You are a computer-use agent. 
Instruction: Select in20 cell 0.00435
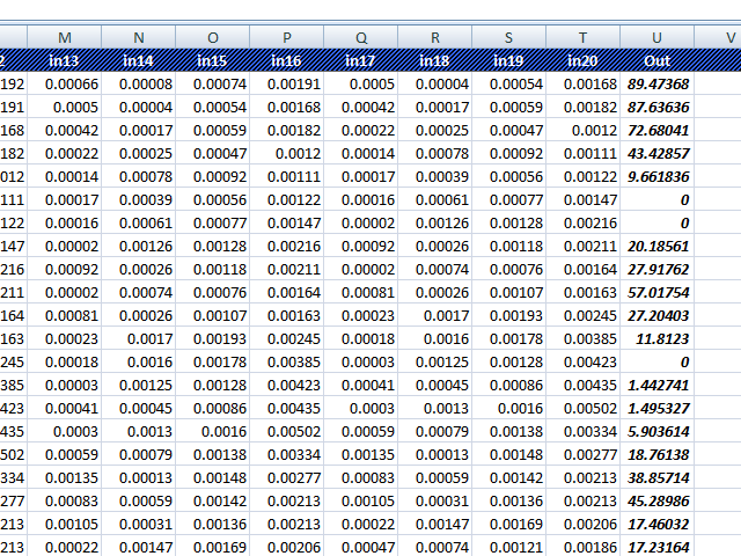pyautogui.click(x=583, y=385)
